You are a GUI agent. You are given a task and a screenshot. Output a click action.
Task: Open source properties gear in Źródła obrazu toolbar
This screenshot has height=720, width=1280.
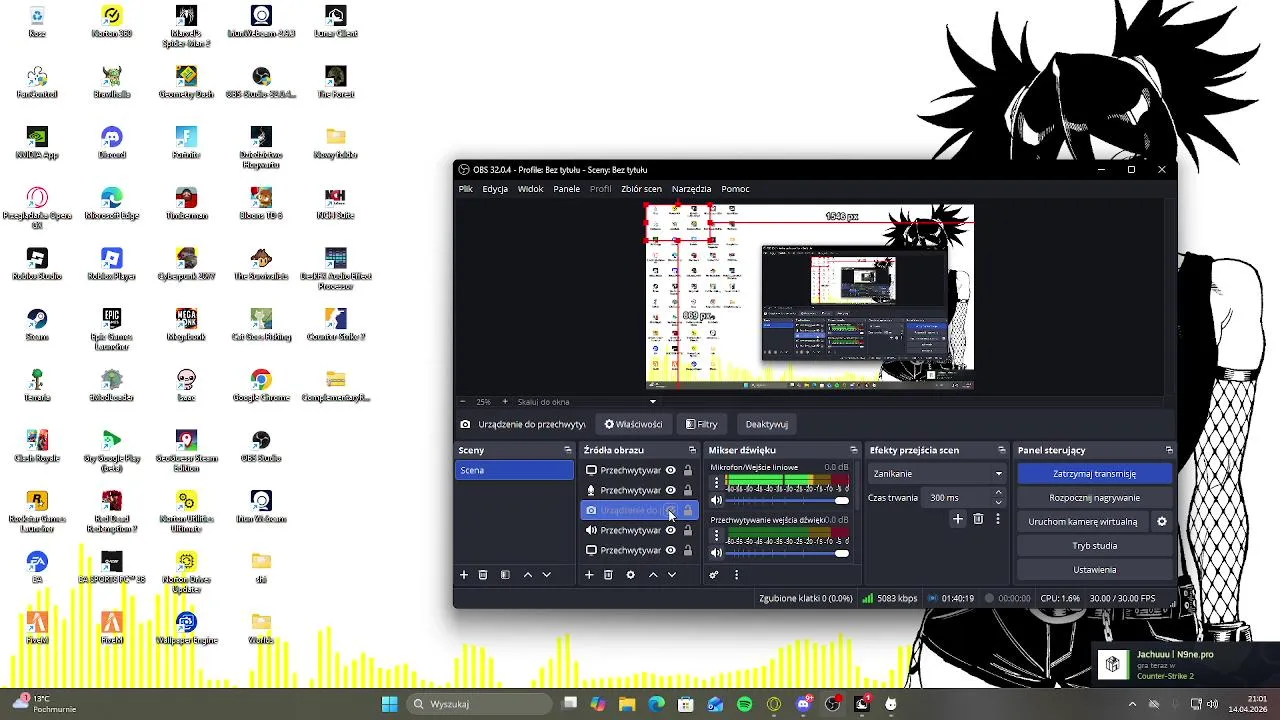click(630, 575)
